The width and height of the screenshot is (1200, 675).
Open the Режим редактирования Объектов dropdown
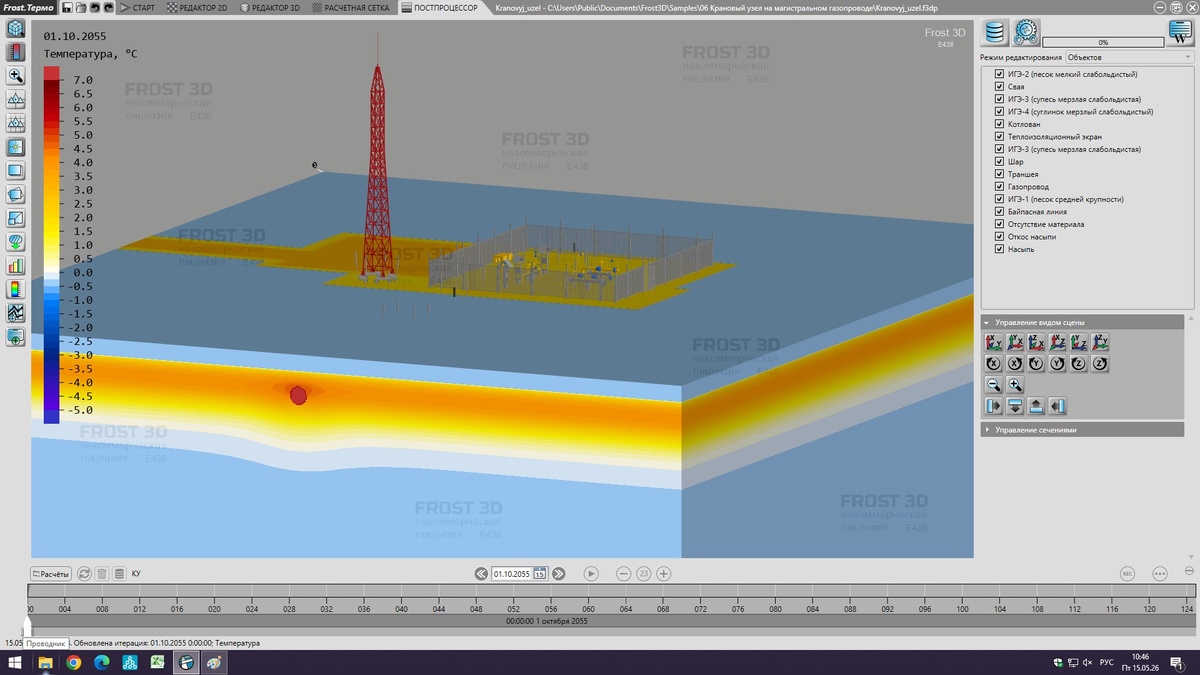click(x=1130, y=57)
